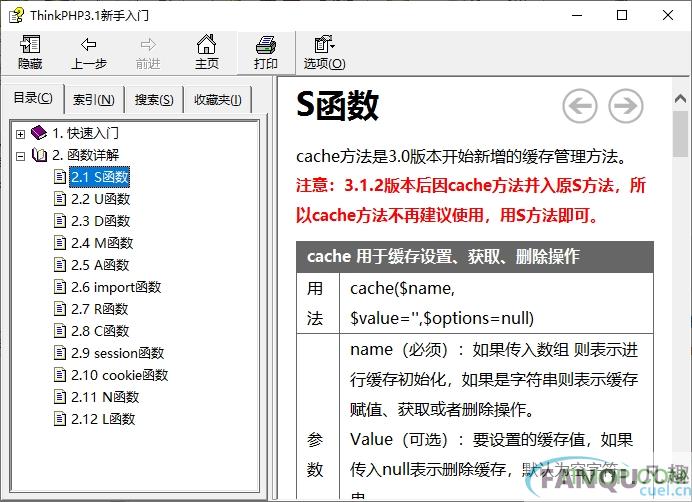Go back with the 上一步 arrow icon

click(x=89, y=45)
